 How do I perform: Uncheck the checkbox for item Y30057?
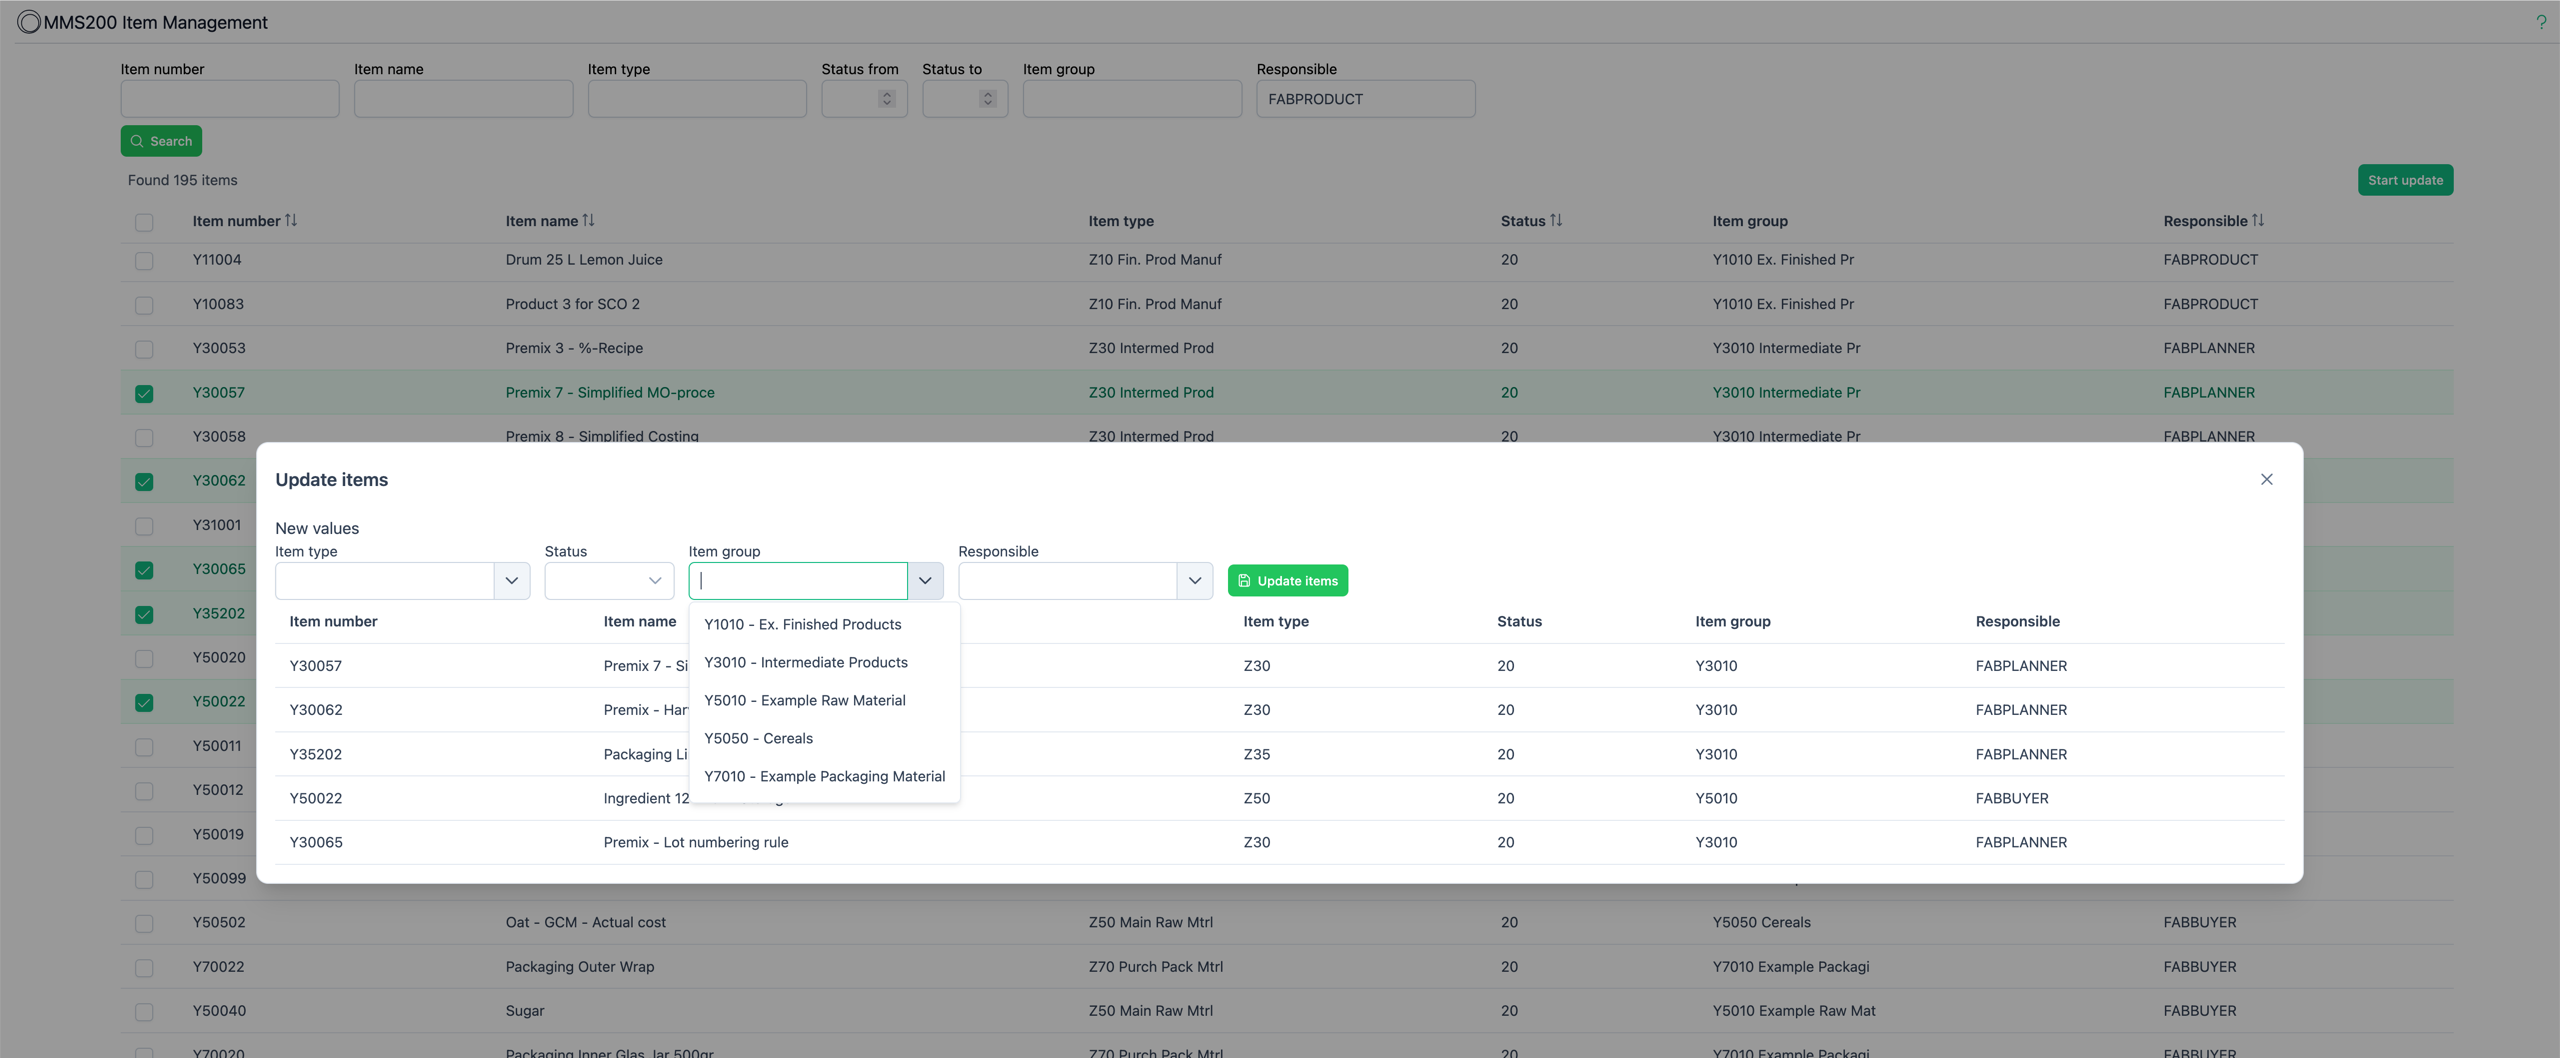(144, 393)
